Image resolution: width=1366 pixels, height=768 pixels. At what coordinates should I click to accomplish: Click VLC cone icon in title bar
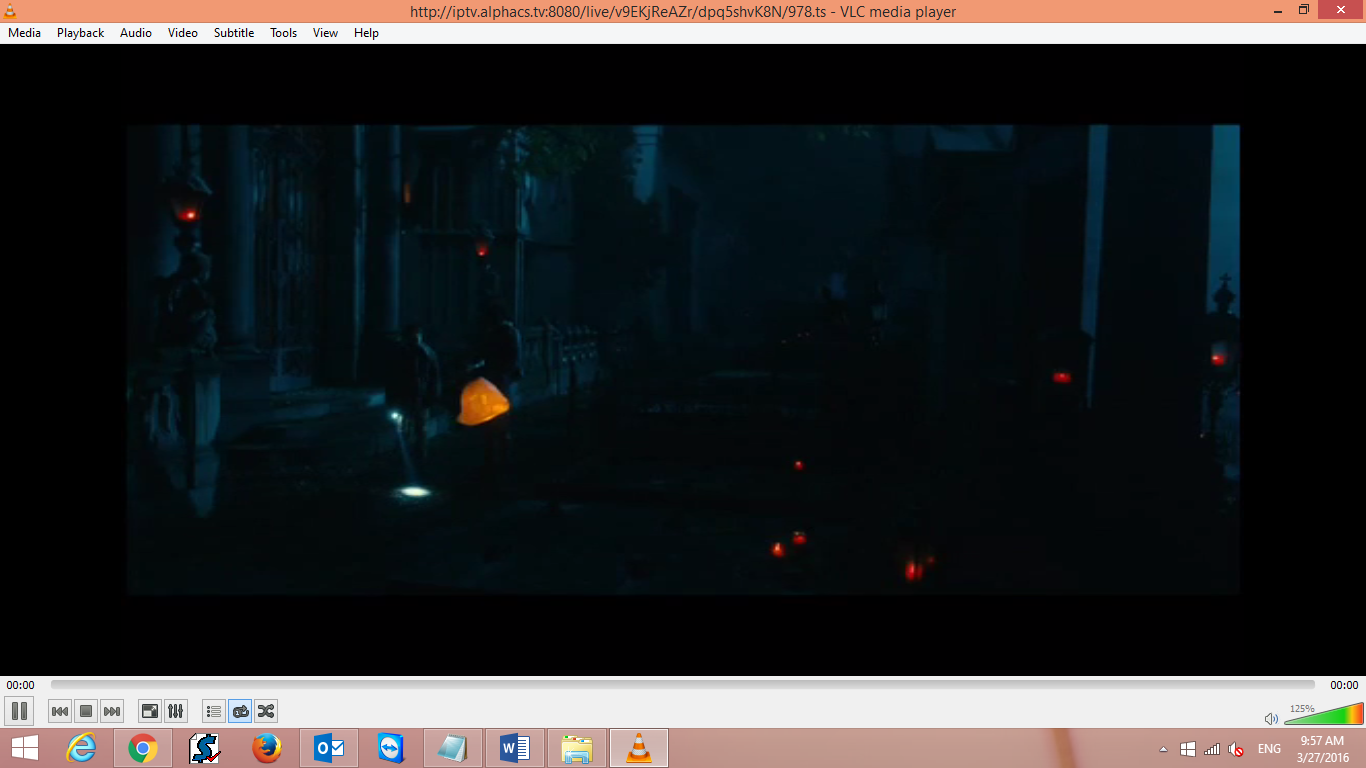pyautogui.click(x=11, y=11)
